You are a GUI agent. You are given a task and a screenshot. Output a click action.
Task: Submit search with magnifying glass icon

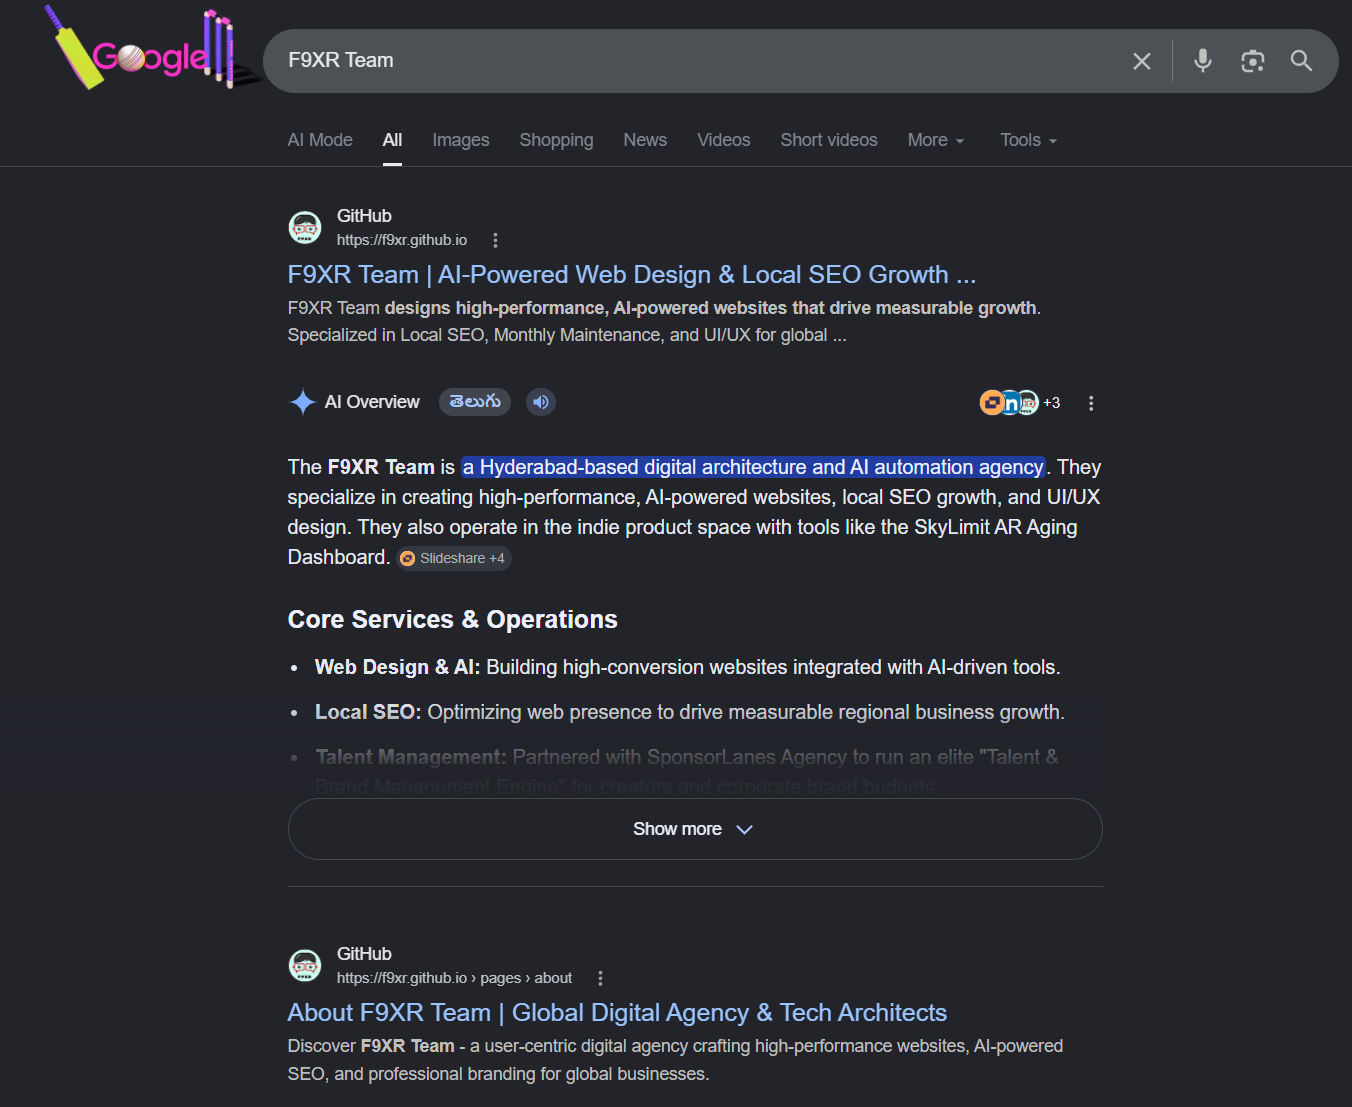tap(1301, 61)
